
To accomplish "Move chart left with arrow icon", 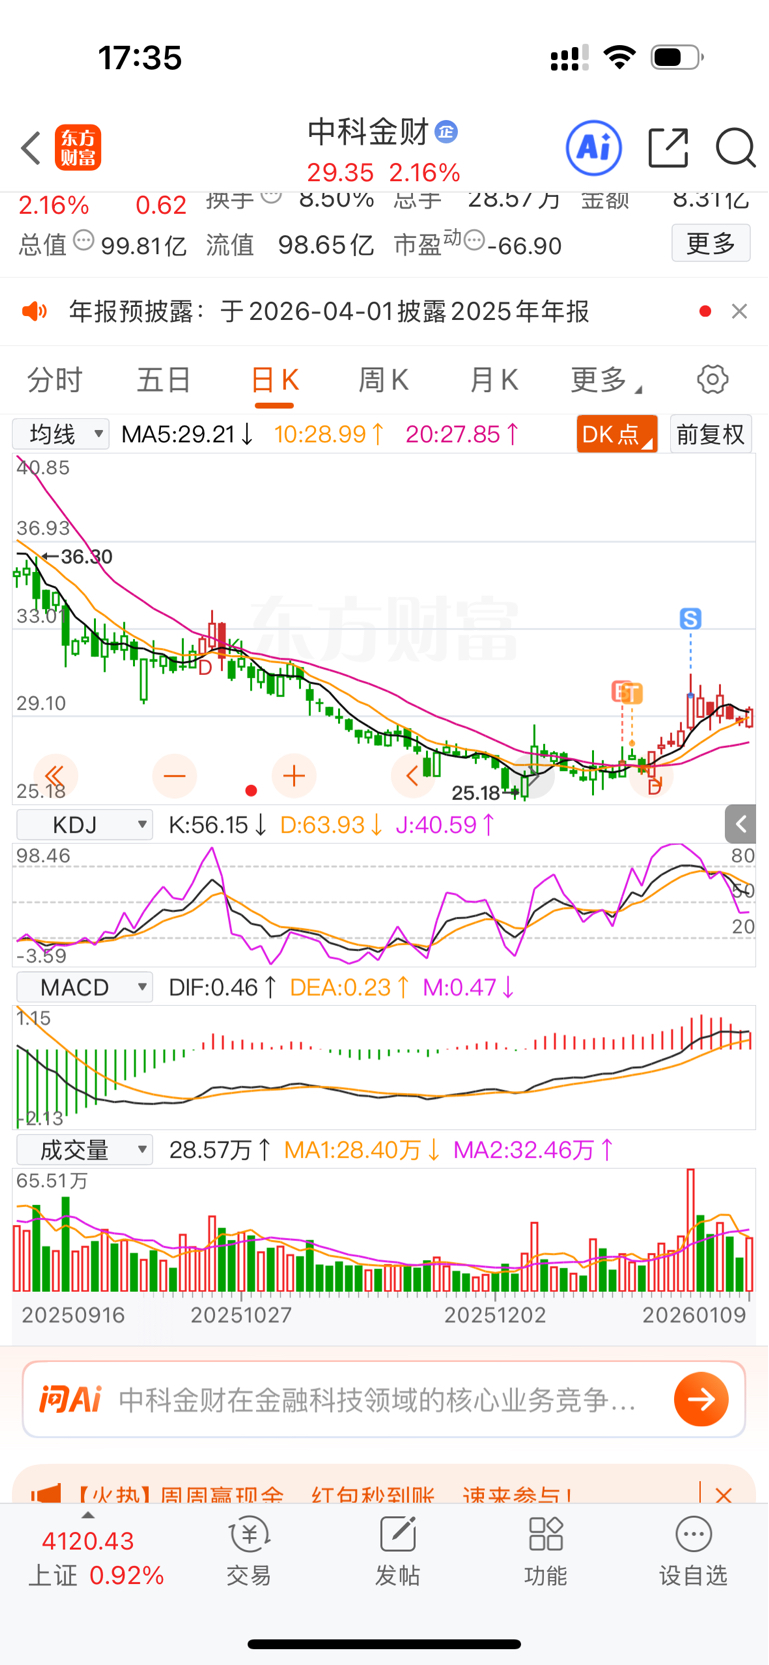I will 413,776.
